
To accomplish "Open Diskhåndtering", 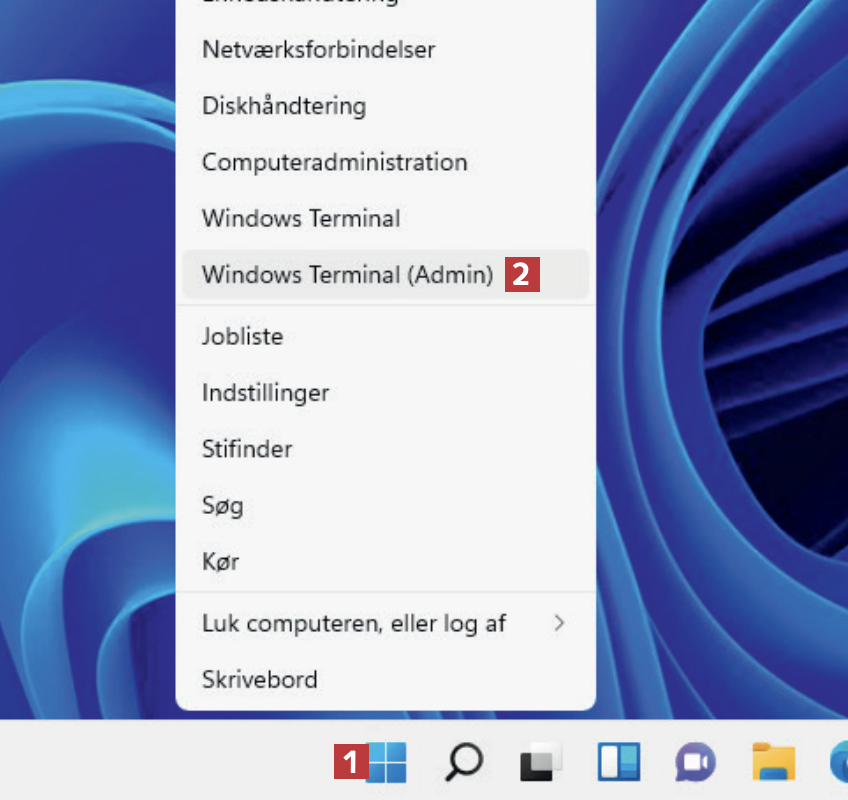I will click(x=284, y=105).
